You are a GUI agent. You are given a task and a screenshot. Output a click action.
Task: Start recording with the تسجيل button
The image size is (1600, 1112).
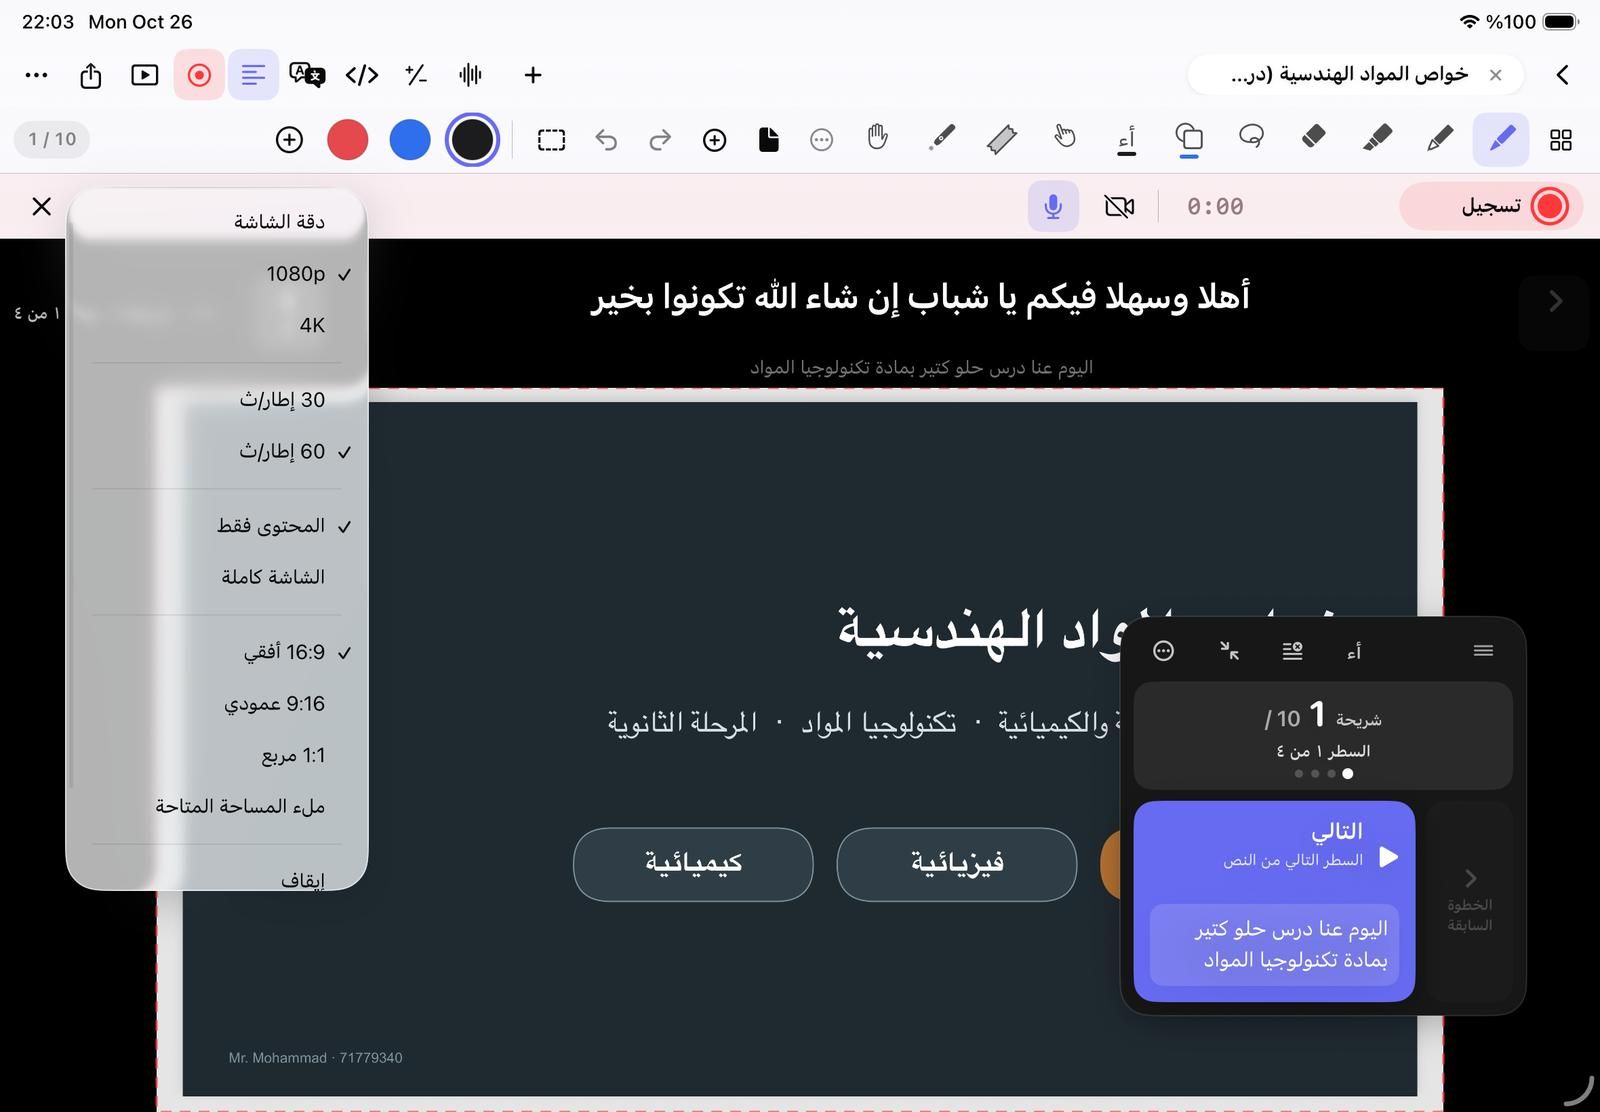click(x=1491, y=206)
